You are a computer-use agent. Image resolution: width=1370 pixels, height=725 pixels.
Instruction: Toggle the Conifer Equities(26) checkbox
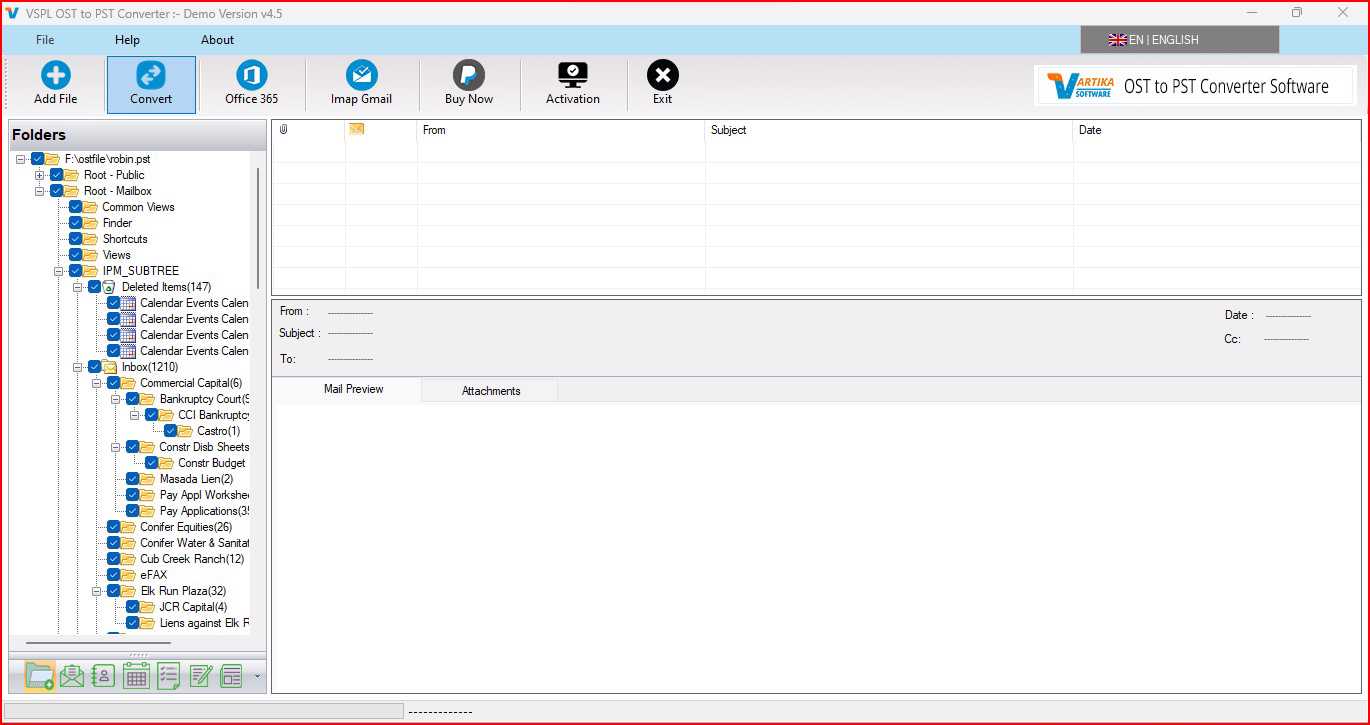[114, 527]
